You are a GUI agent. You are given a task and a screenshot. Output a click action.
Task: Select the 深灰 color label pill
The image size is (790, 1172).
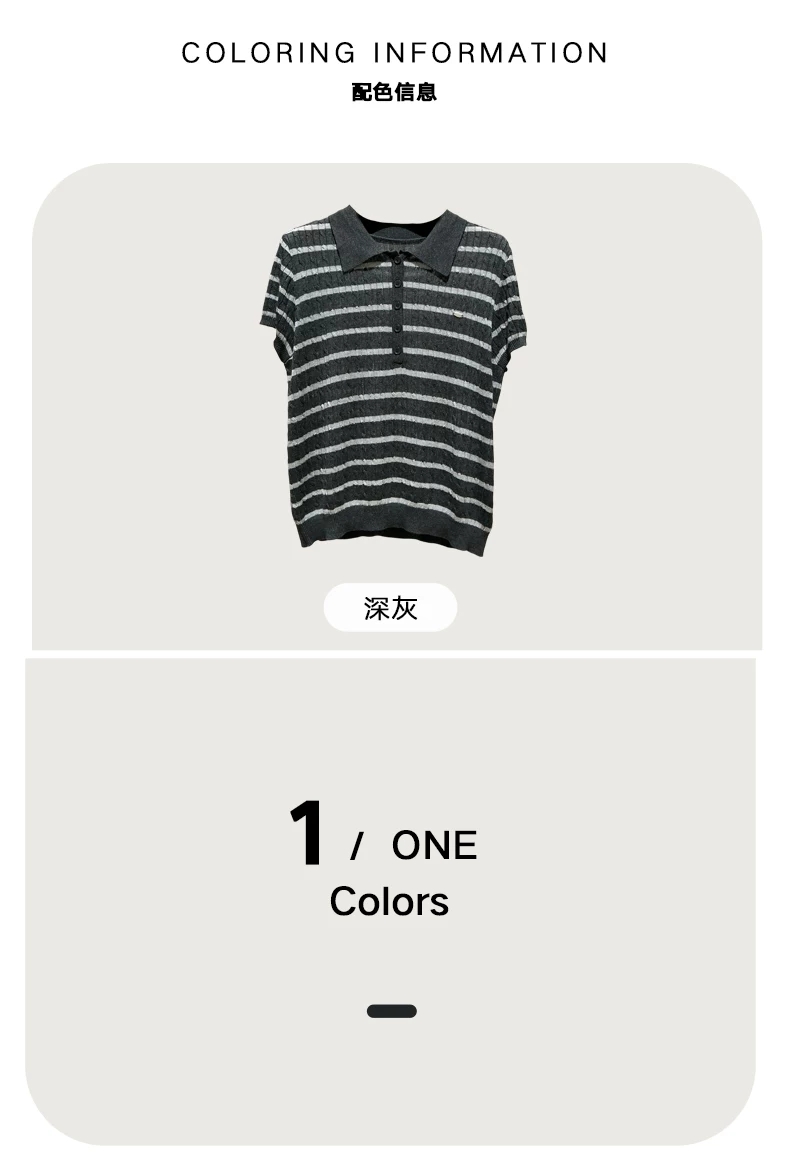click(x=390, y=608)
